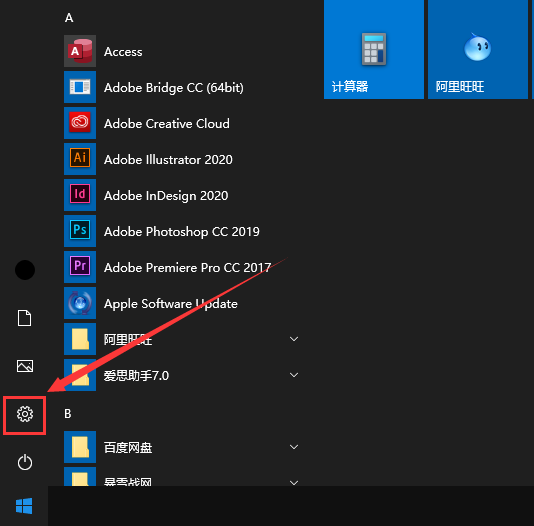The height and width of the screenshot is (526, 534).
Task: Click the Windows Start button
Action: (24, 506)
